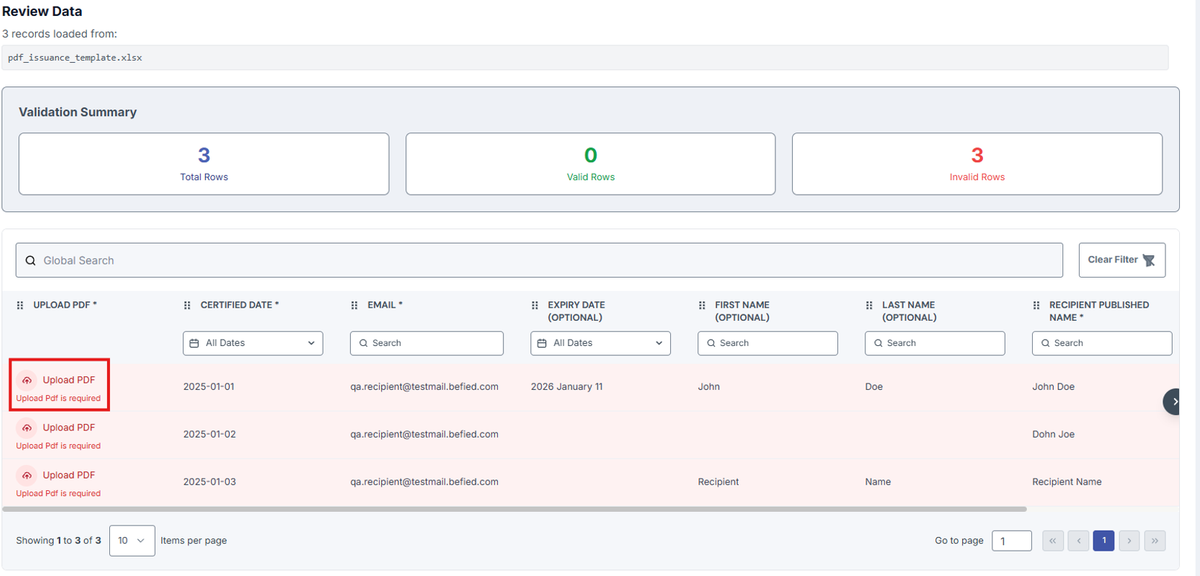This screenshot has width=1200, height=576.
Task: Click the Clear Filter button
Action: pos(1122,260)
